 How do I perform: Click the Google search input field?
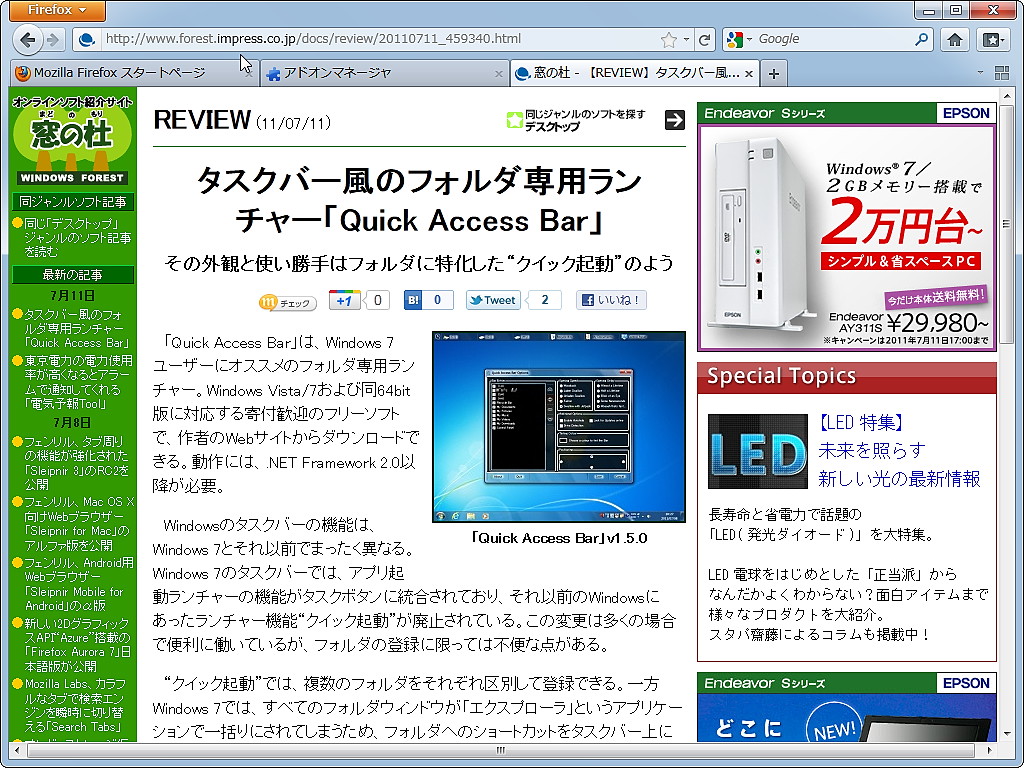[833, 39]
